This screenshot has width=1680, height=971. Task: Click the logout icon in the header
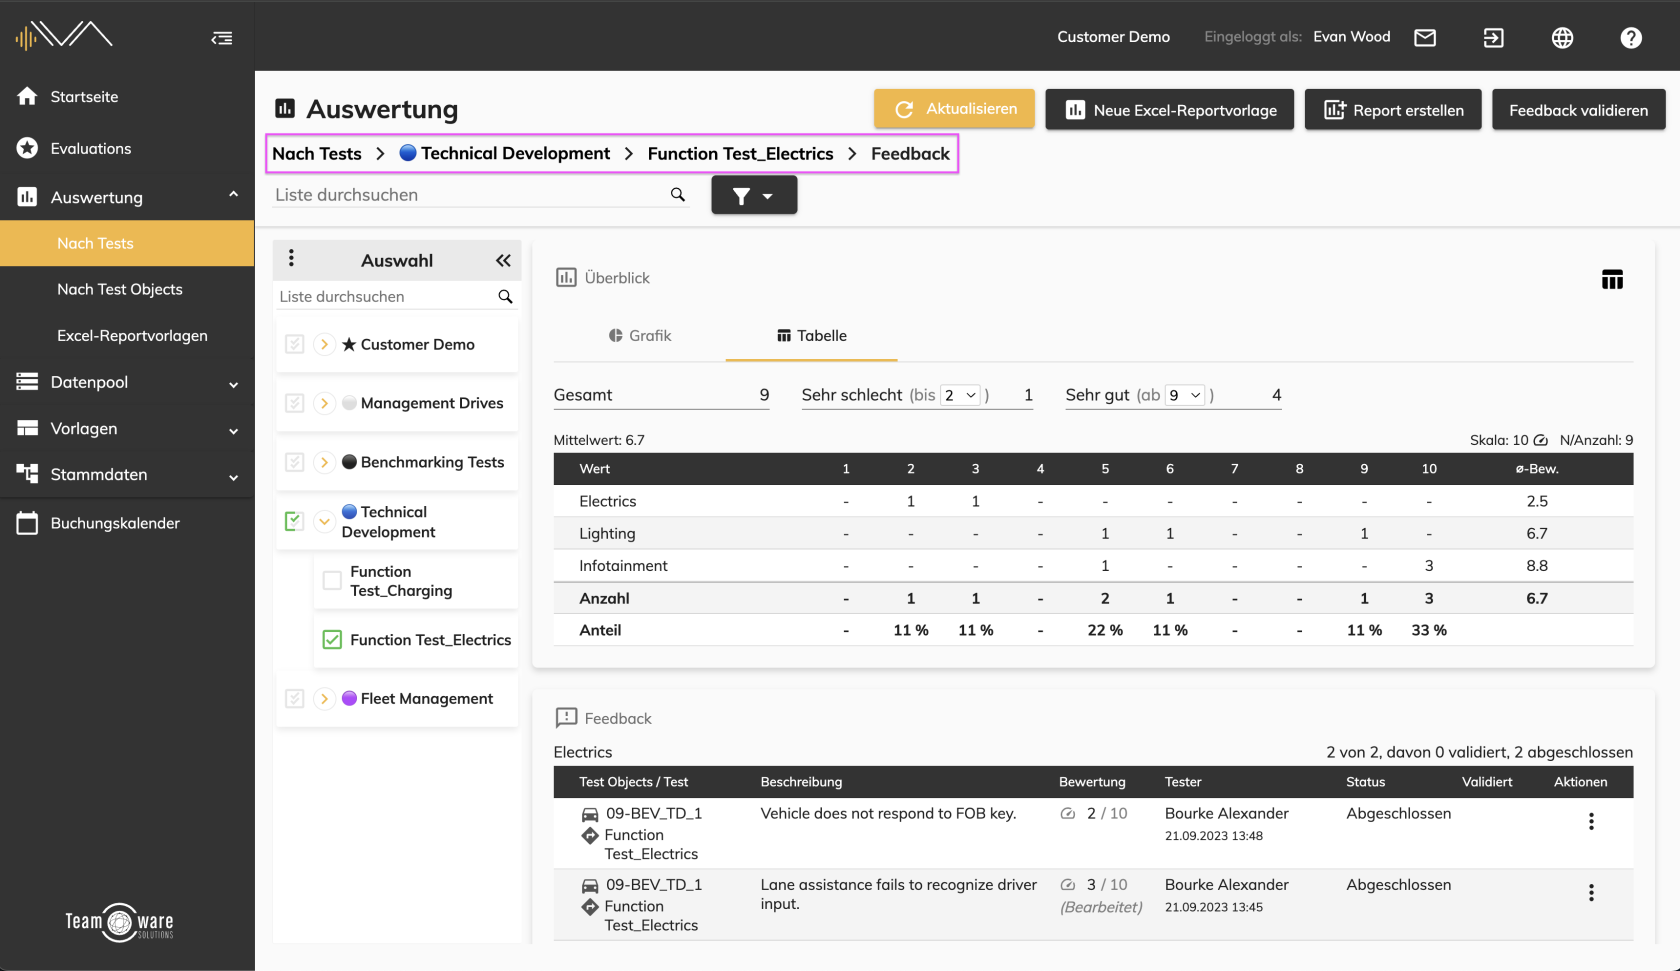pos(1493,38)
